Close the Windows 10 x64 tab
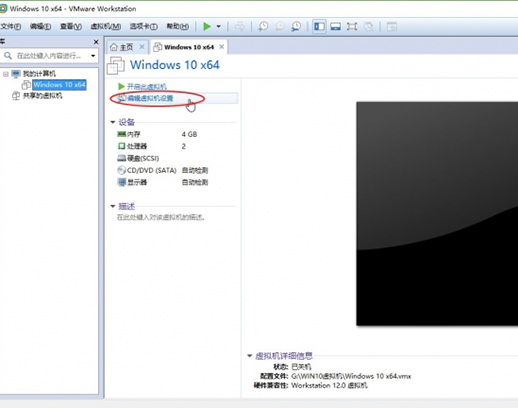The image size is (518, 408). point(221,47)
